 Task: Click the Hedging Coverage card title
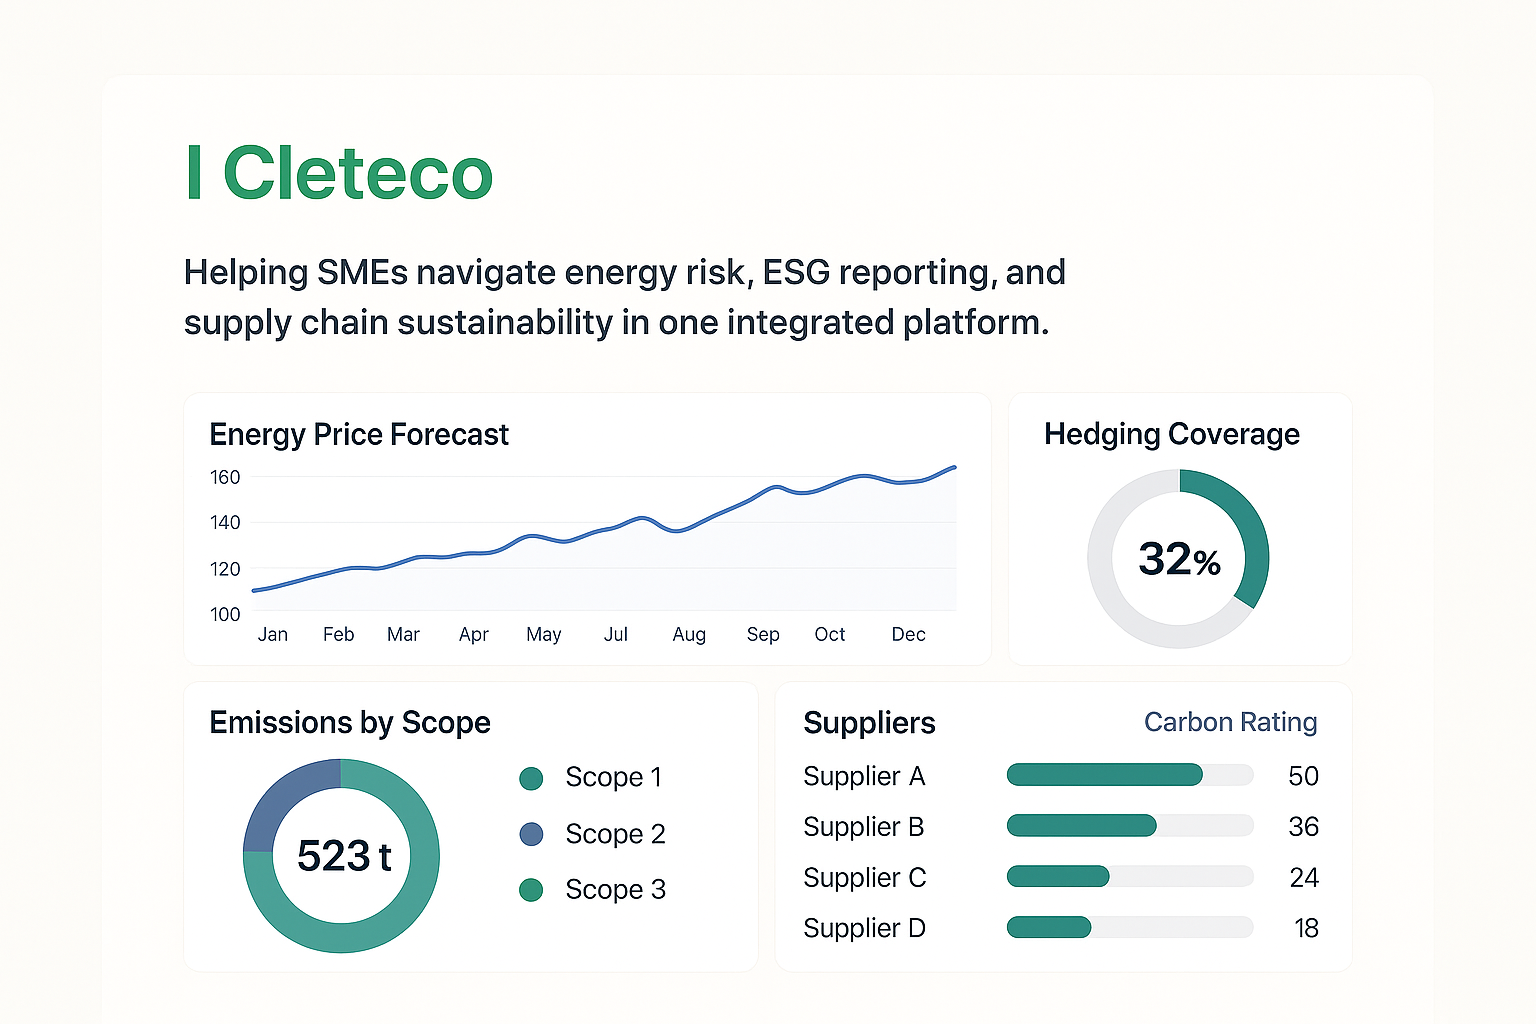click(x=1172, y=434)
